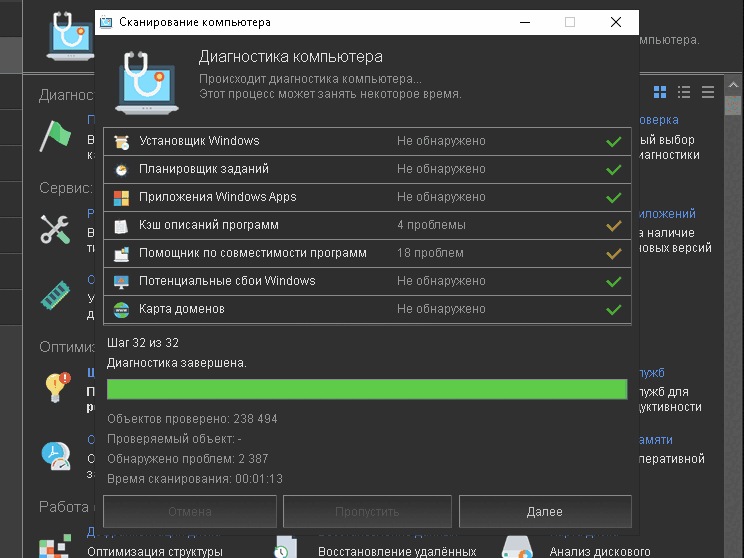Click the wrench and screwdriver service icon
Image resolution: width=744 pixels, height=558 pixels.
pyautogui.click(x=56, y=229)
